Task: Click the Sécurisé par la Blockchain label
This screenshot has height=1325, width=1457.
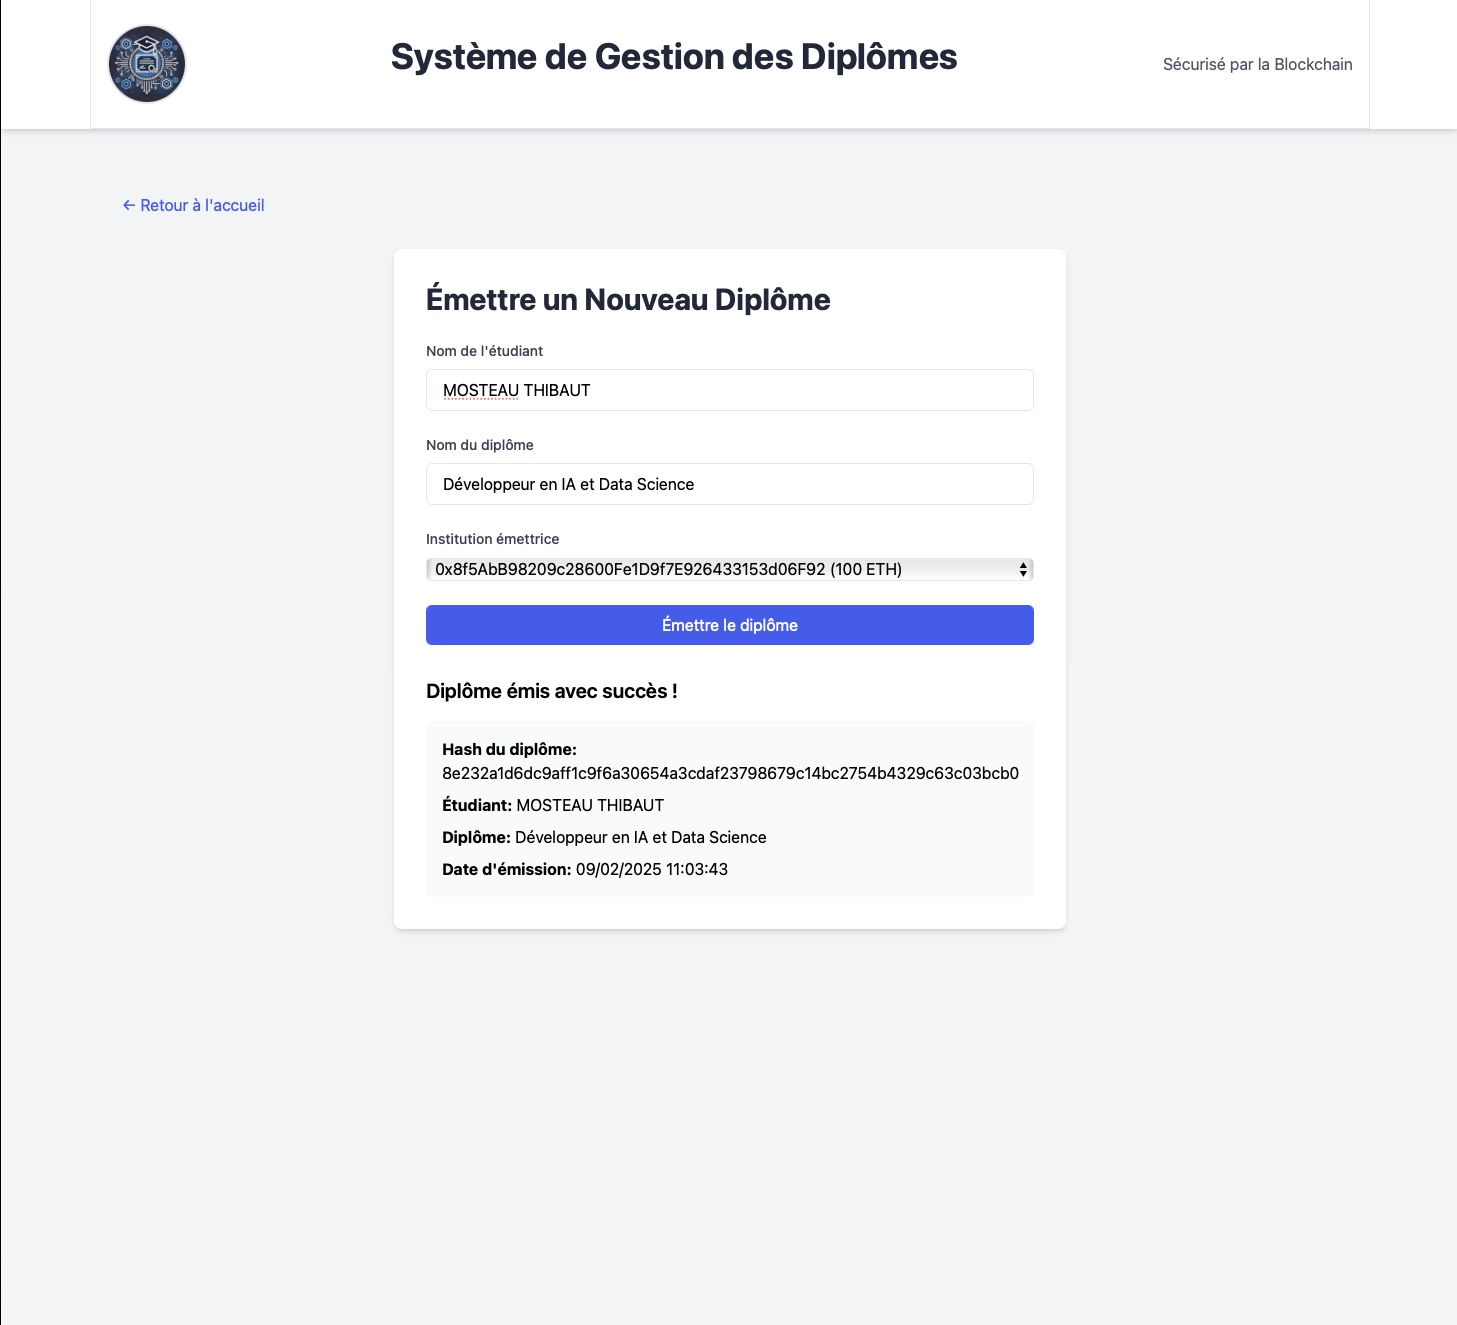Action: 1256,63
